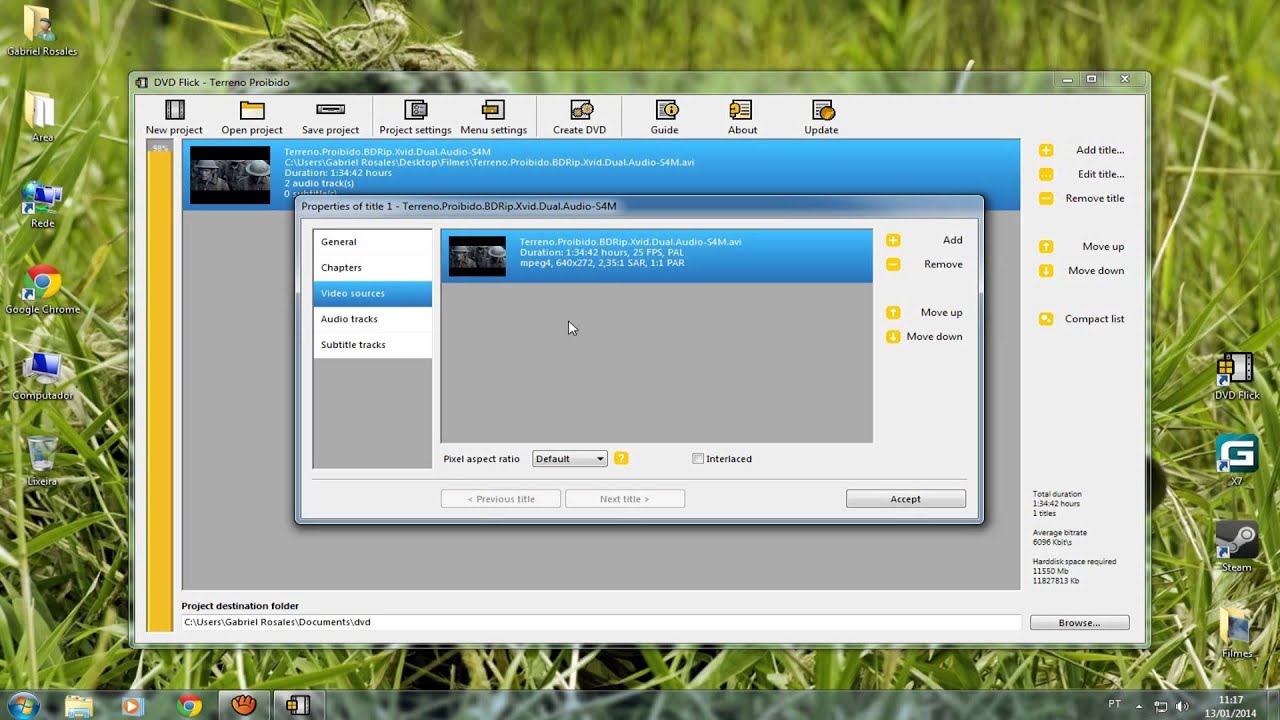Select the General section
This screenshot has width=1280, height=720.
point(372,242)
